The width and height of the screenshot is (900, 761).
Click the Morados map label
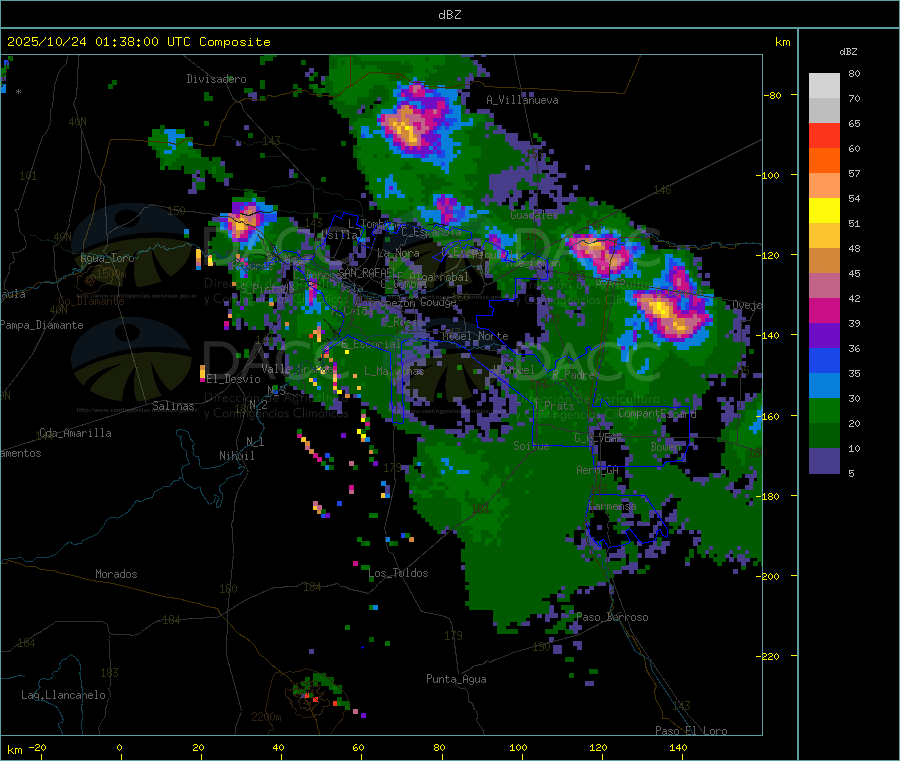pos(116,574)
